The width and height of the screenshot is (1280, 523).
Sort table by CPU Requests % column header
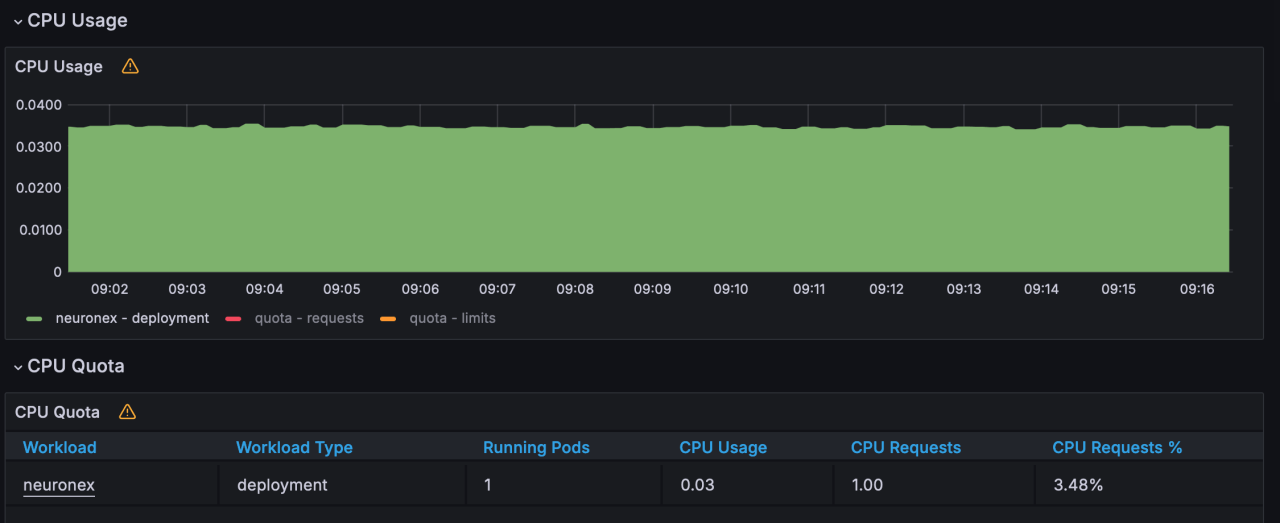(x=1117, y=447)
